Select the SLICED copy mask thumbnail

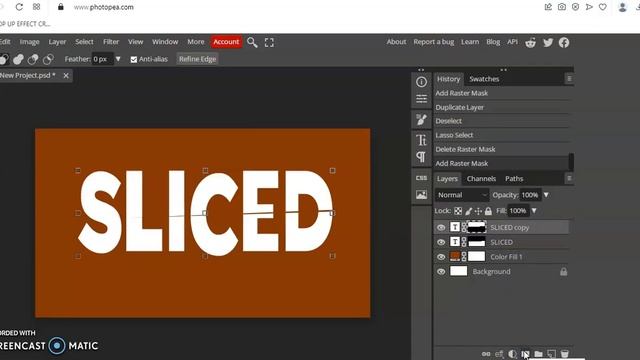pos(477,227)
